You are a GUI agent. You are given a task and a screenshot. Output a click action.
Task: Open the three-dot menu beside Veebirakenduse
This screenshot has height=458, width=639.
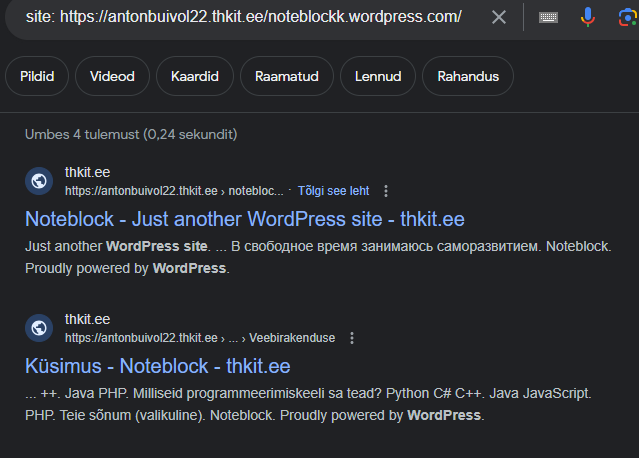pyautogui.click(x=352, y=338)
